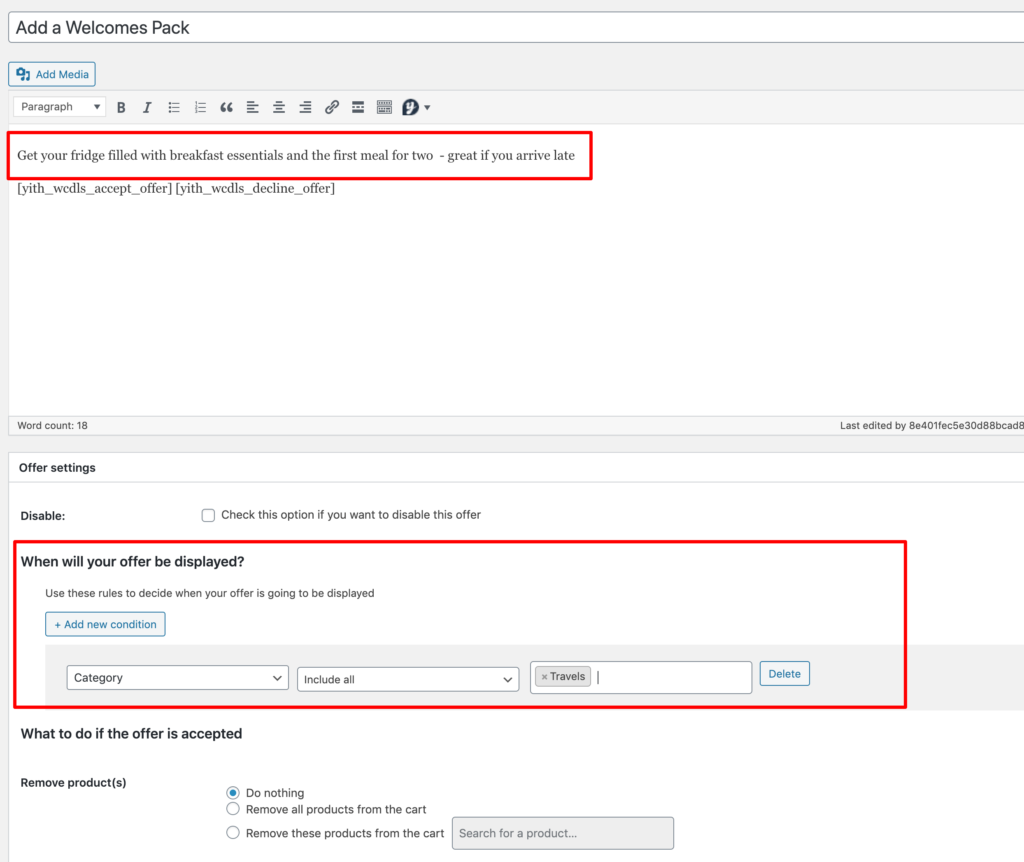Delete the Category condition
The width and height of the screenshot is (1024, 862).
[x=784, y=674]
